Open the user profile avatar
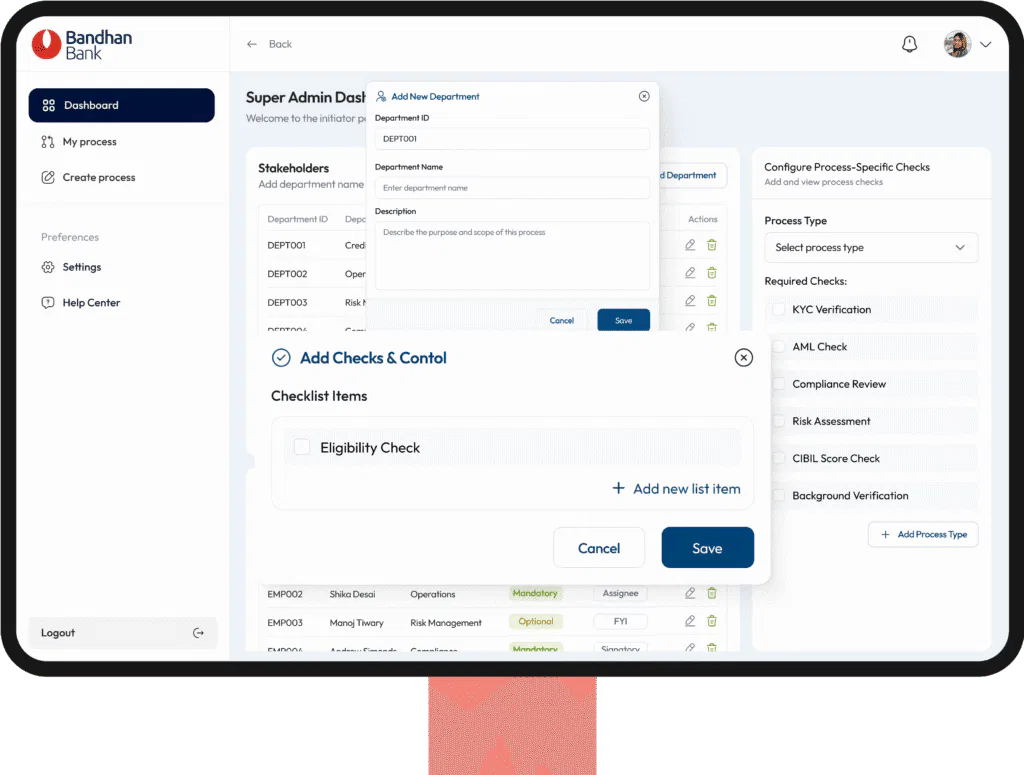Screen dimensions: 1024x775 tap(957, 44)
